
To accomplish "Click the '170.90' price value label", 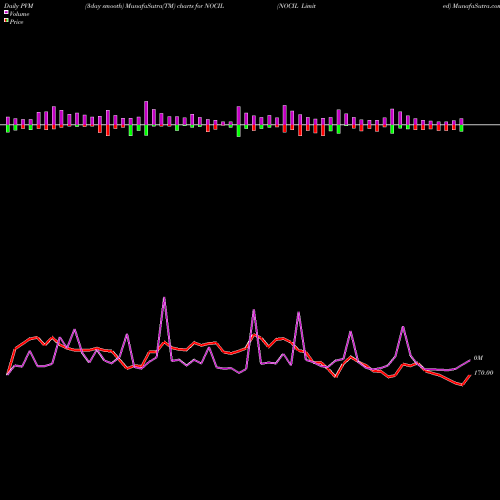I will [483, 373].
